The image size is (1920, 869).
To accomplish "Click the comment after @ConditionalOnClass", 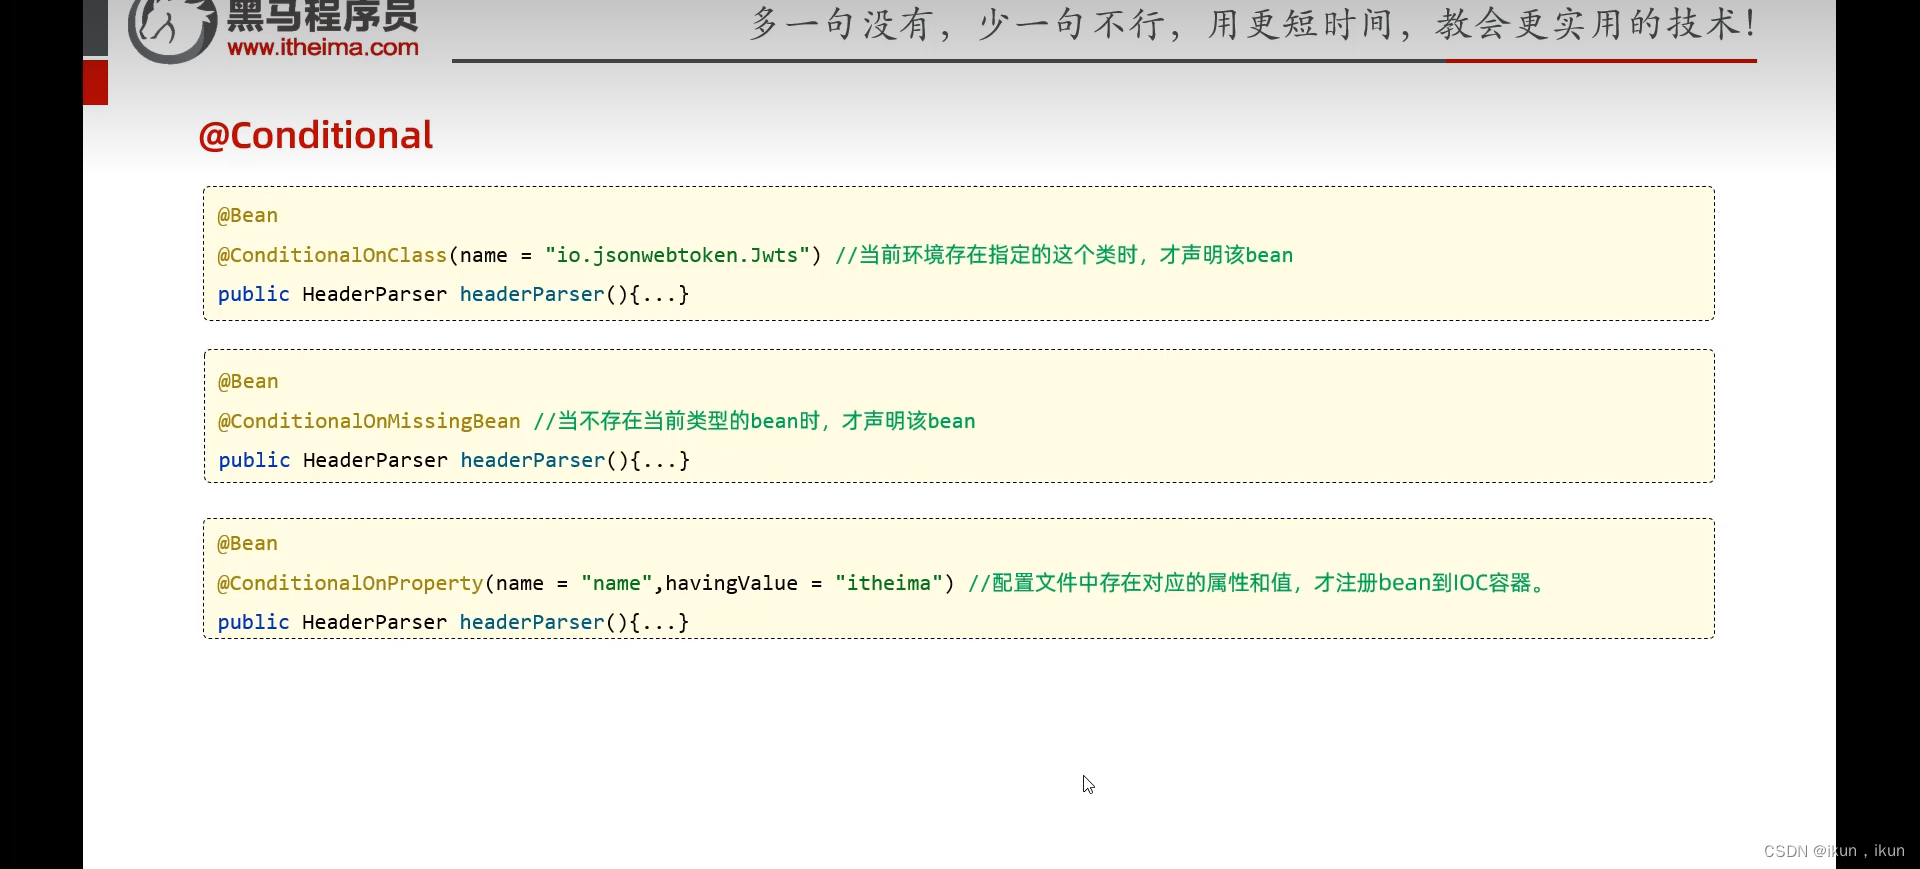I will (x=1064, y=255).
